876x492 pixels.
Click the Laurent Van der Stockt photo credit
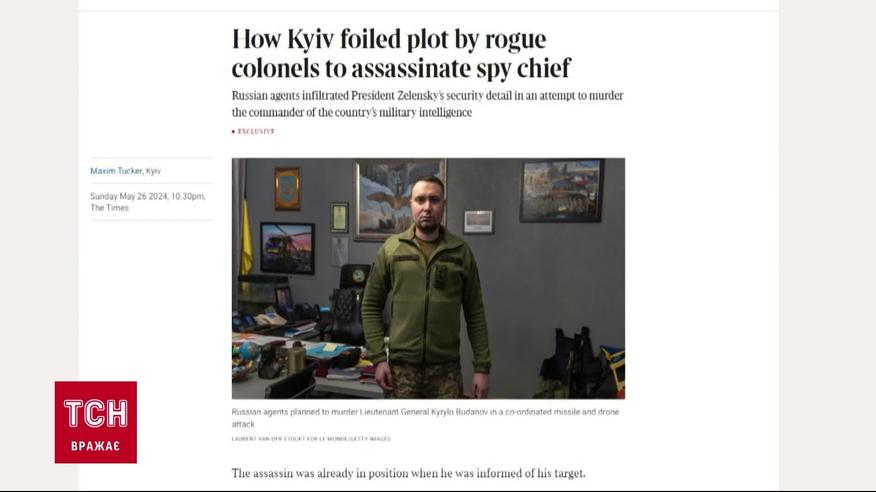click(x=311, y=439)
